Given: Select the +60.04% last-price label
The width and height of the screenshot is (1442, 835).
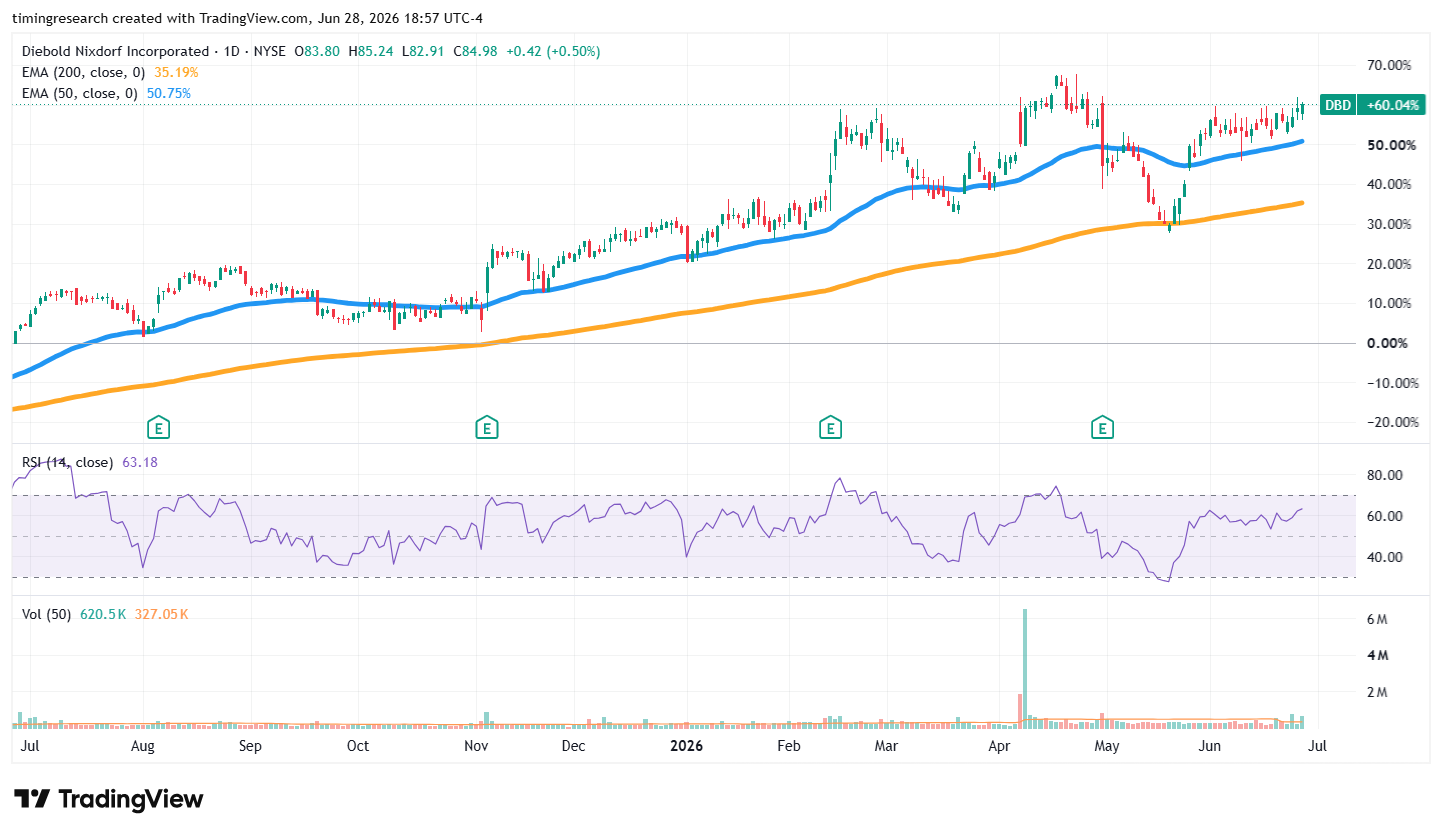Looking at the screenshot, I should tap(1391, 105).
